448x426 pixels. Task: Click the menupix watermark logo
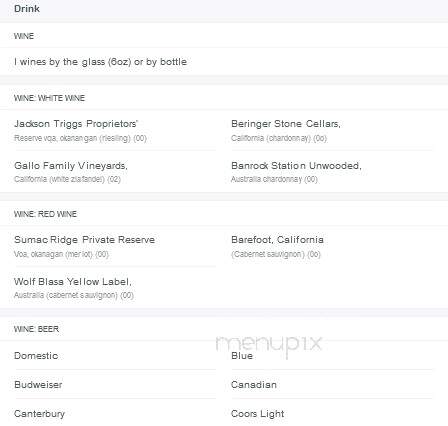click(269, 345)
